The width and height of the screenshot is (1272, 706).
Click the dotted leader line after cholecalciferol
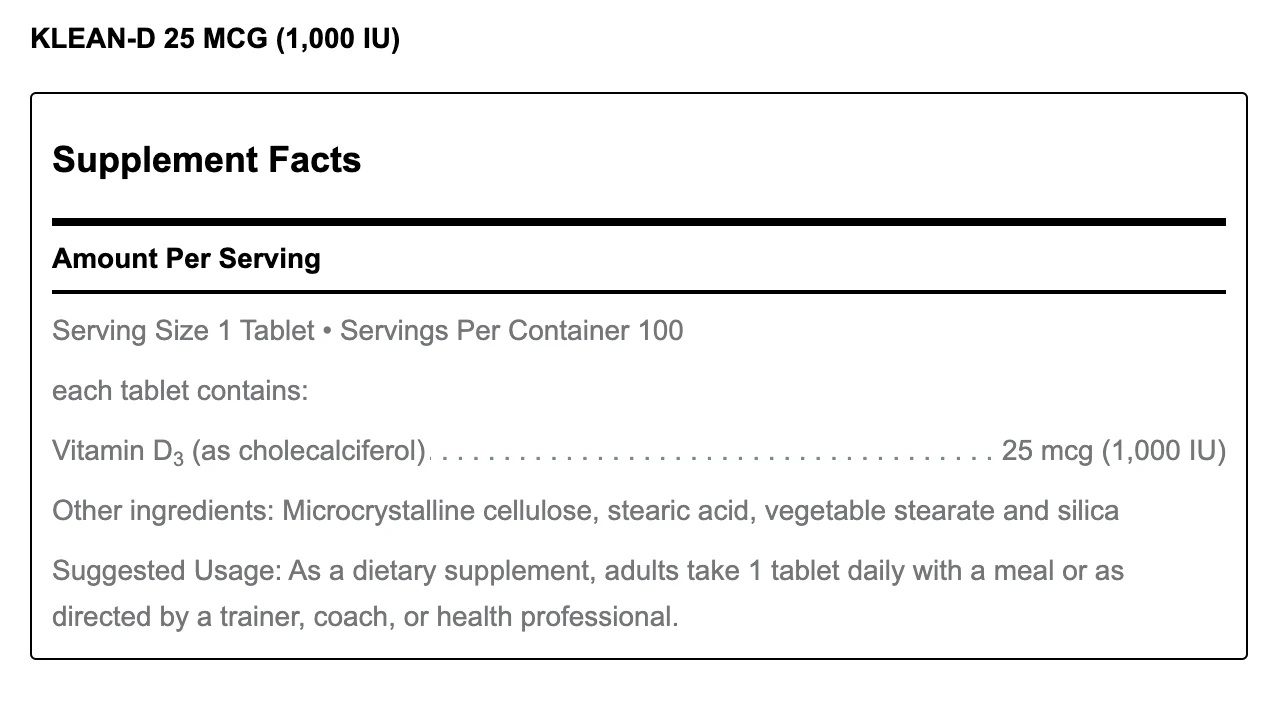click(712, 455)
